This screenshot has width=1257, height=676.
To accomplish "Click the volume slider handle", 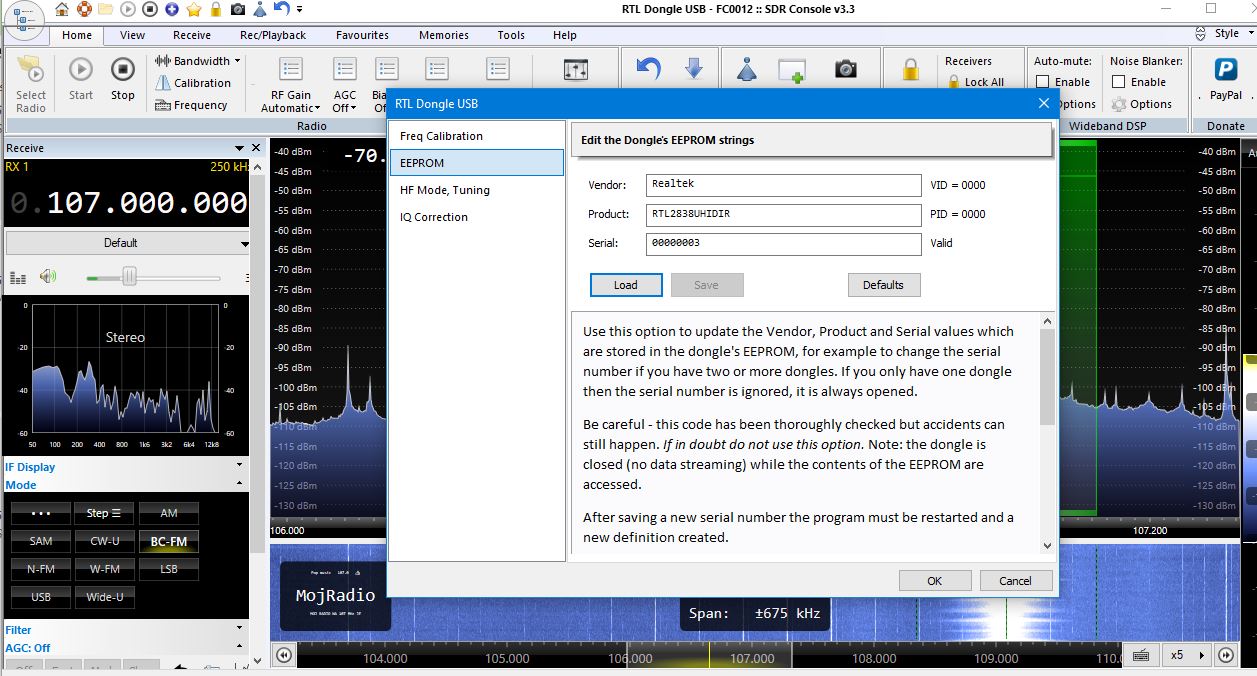I will point(129,277).
